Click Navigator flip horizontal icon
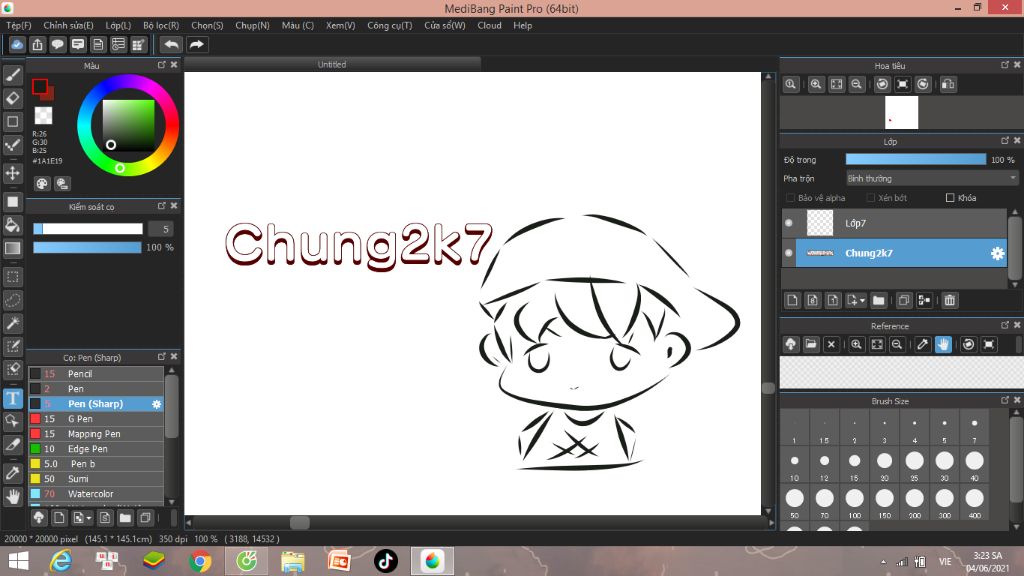 click(948, 84)
